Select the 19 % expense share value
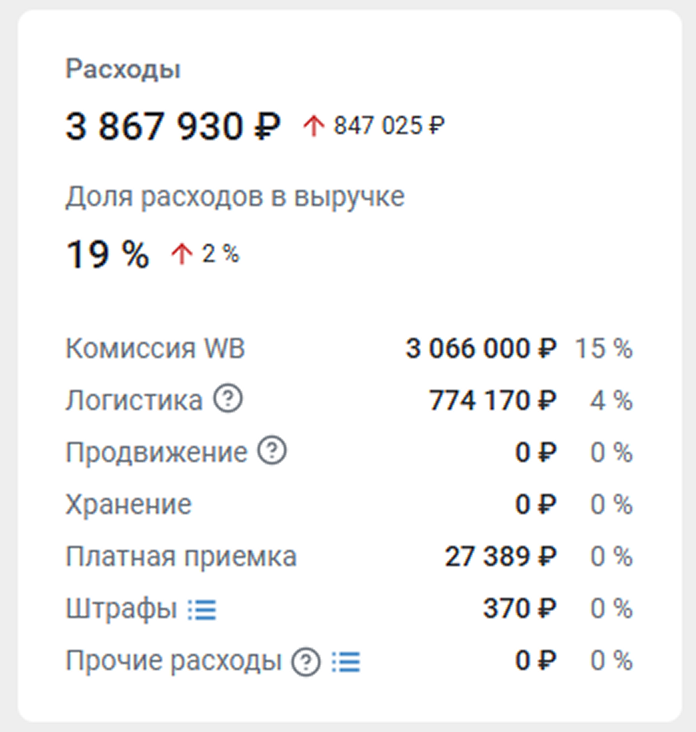Image resolution: width=696 pixels, height=732 pixels. (x=107, y=254)
